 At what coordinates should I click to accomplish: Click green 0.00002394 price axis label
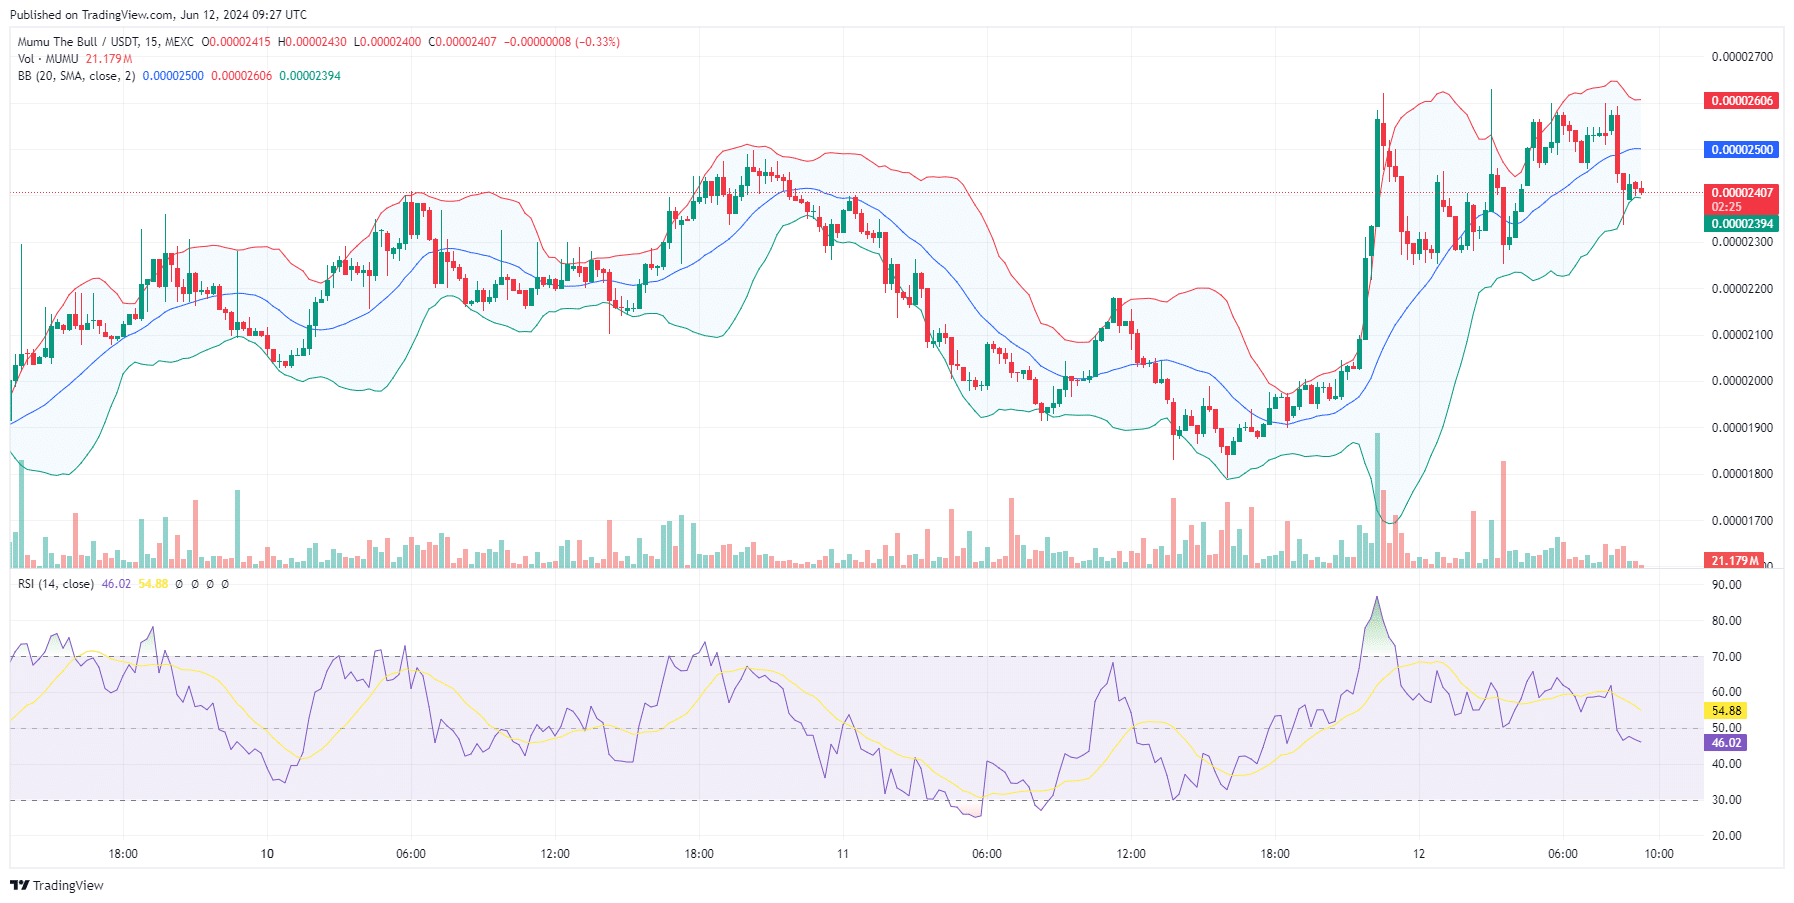point(1741,224)
